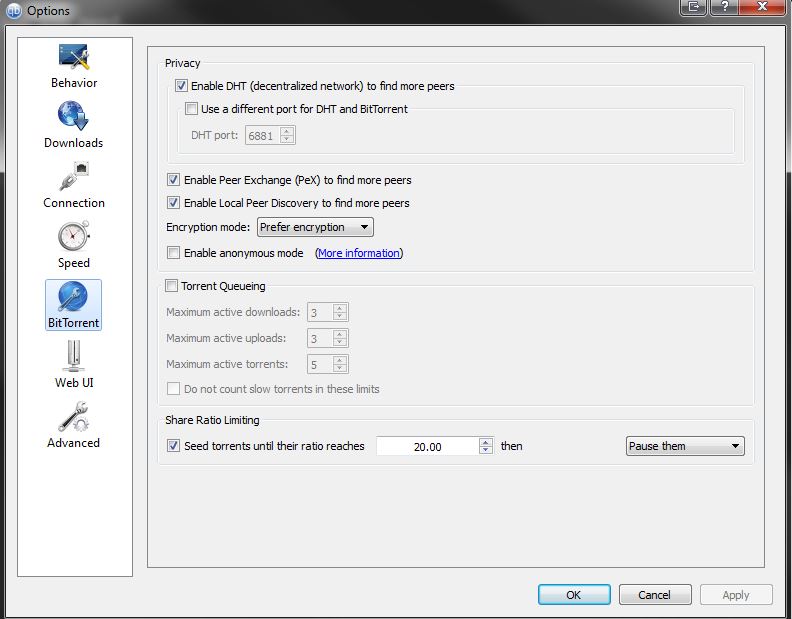Click the share ratio 20.00 field
Screen dimensions: 792x619
(x=428, y=447)
